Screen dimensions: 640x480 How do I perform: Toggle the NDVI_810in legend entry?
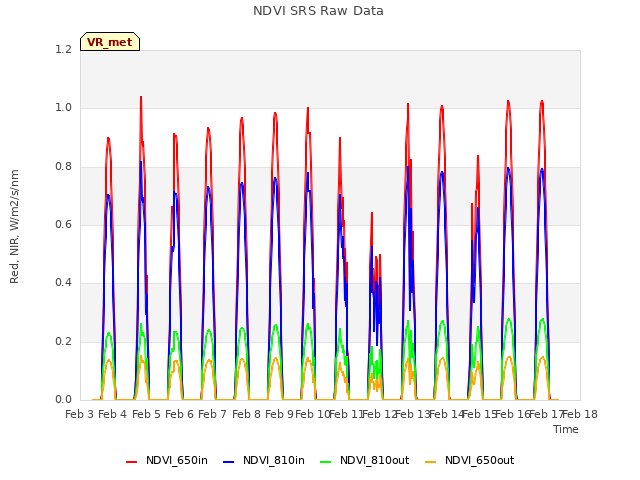[264, 461]
